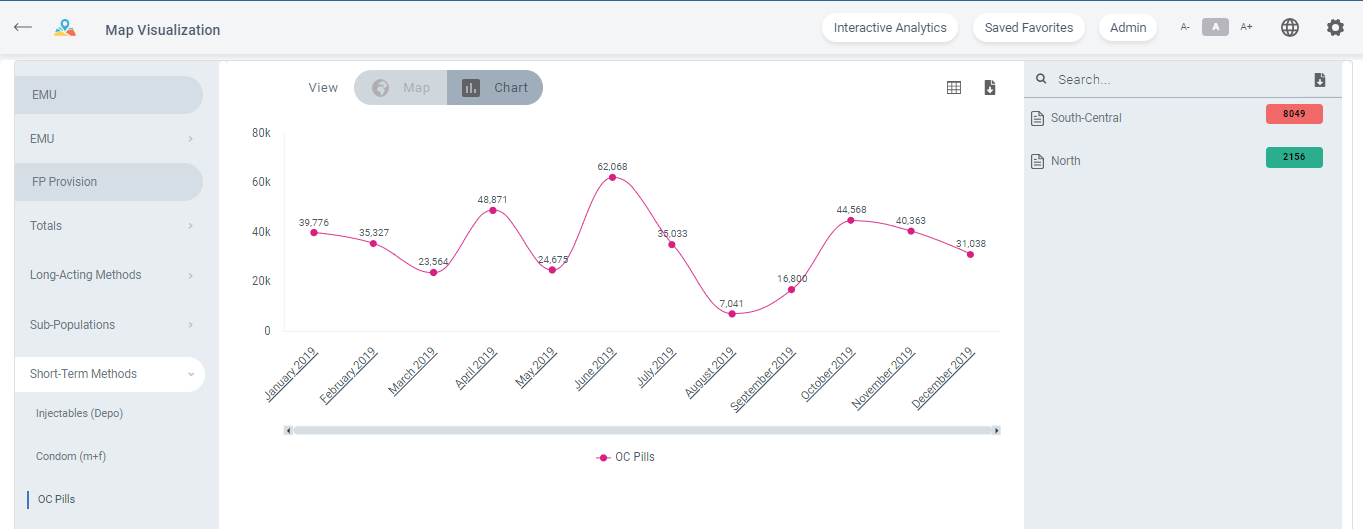Viewport: 1363px width, 529px height.
Task: Click the document icon beside South-Central
Action: click(1037, 118)
